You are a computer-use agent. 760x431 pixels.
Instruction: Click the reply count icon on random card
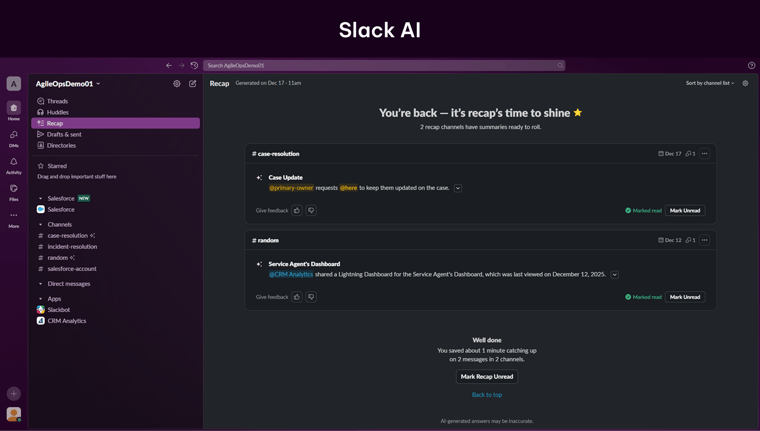[x=690, y=240]
